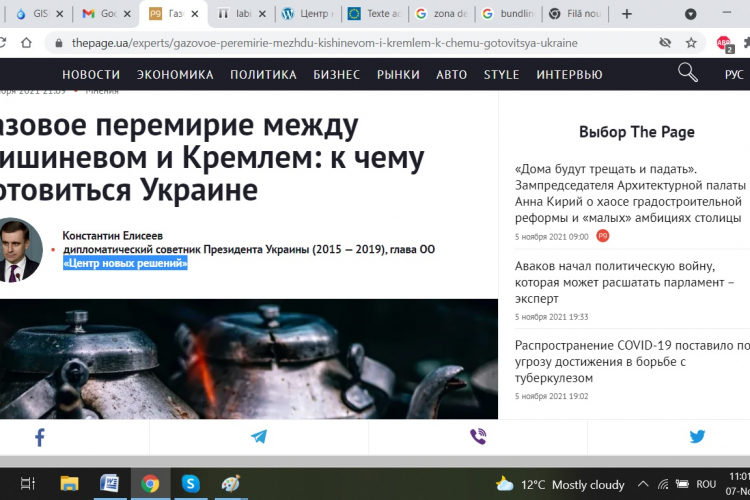This screenshot has width=750, height=500.
Task: Share article on Twitter
Action: [697, 437]
